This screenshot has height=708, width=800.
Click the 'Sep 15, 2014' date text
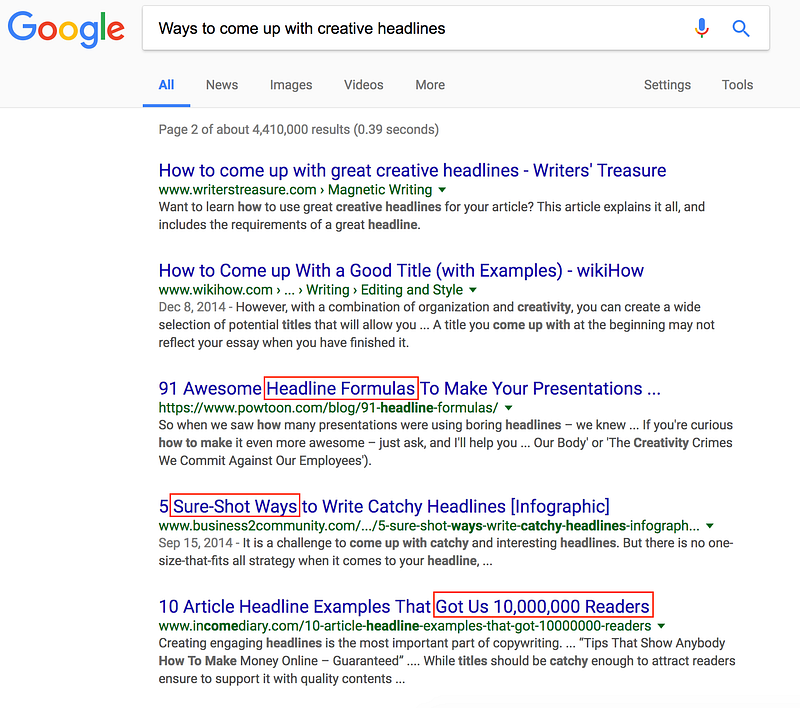pos(195,543)
